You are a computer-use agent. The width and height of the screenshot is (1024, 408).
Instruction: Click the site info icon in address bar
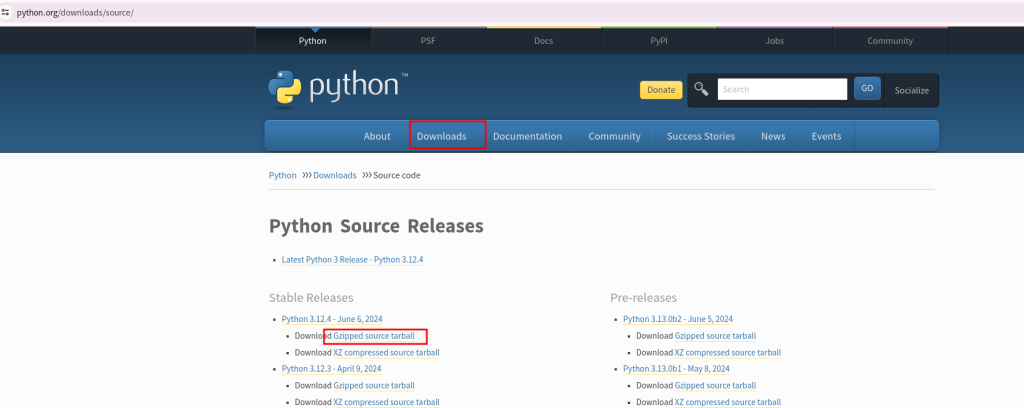coord(6,11)
